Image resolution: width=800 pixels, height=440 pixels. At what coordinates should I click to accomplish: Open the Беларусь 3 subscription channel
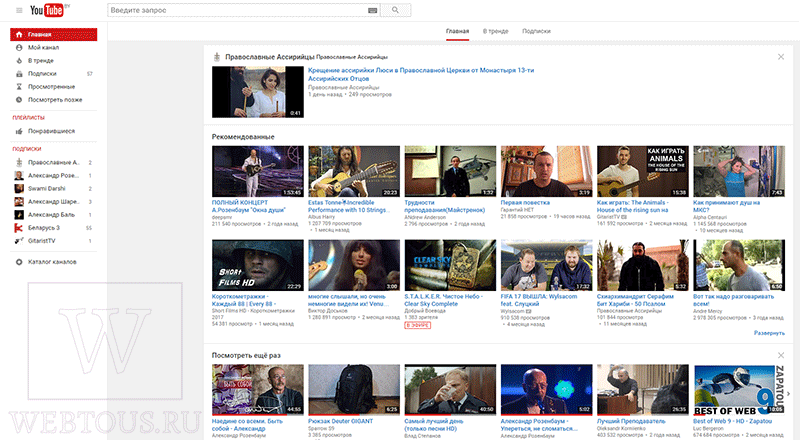coord(43,228)
